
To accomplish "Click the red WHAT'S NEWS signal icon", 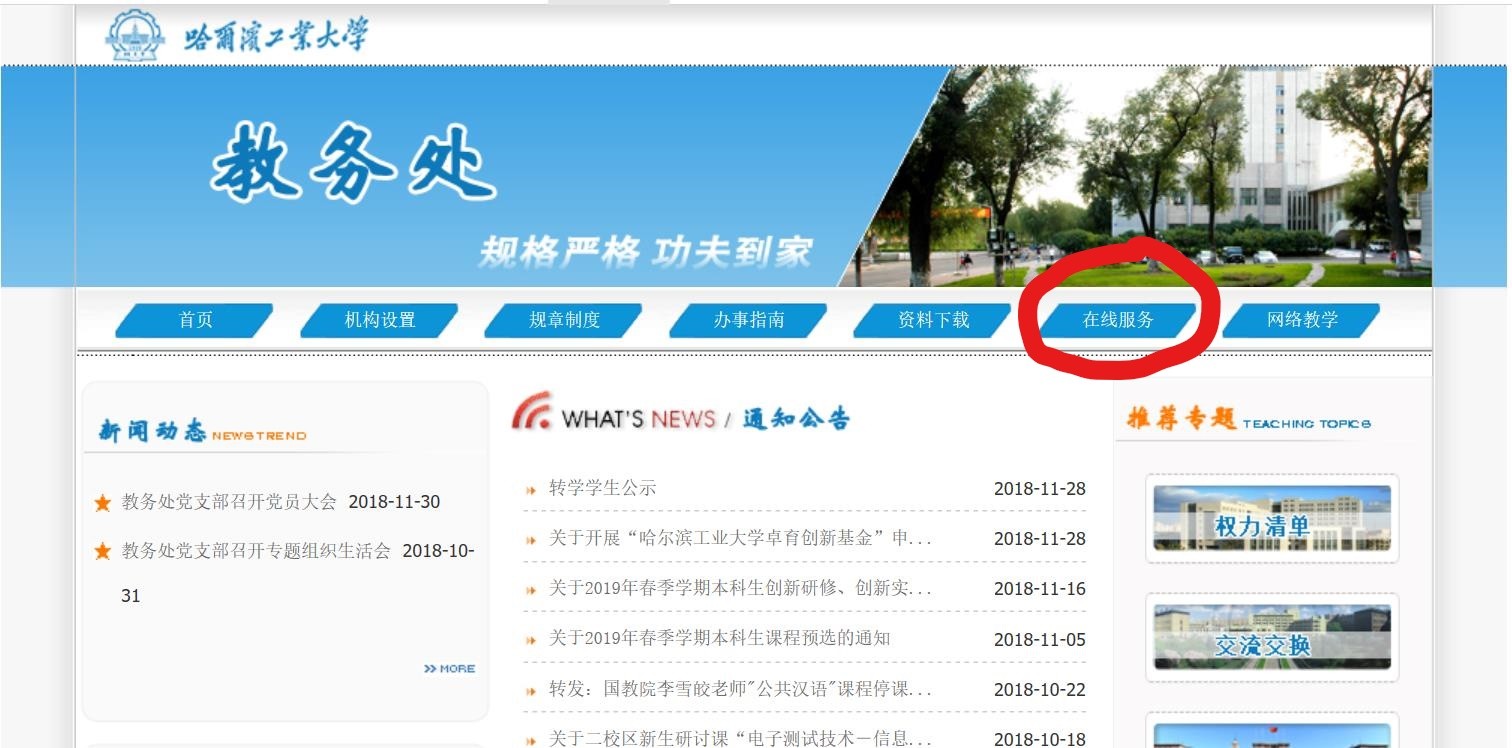I will point(531,411).
